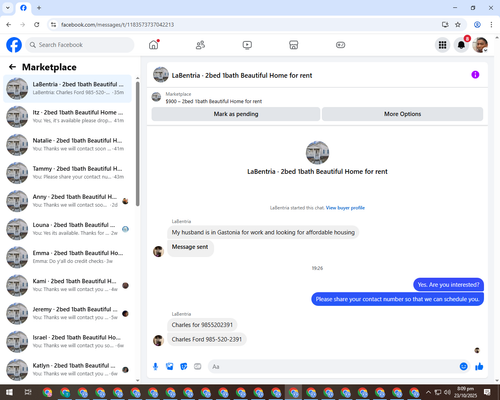The image size is (500, 400).
Task: Click message 'Charles Ford 985-520-2391'
Action: point(207,339)
